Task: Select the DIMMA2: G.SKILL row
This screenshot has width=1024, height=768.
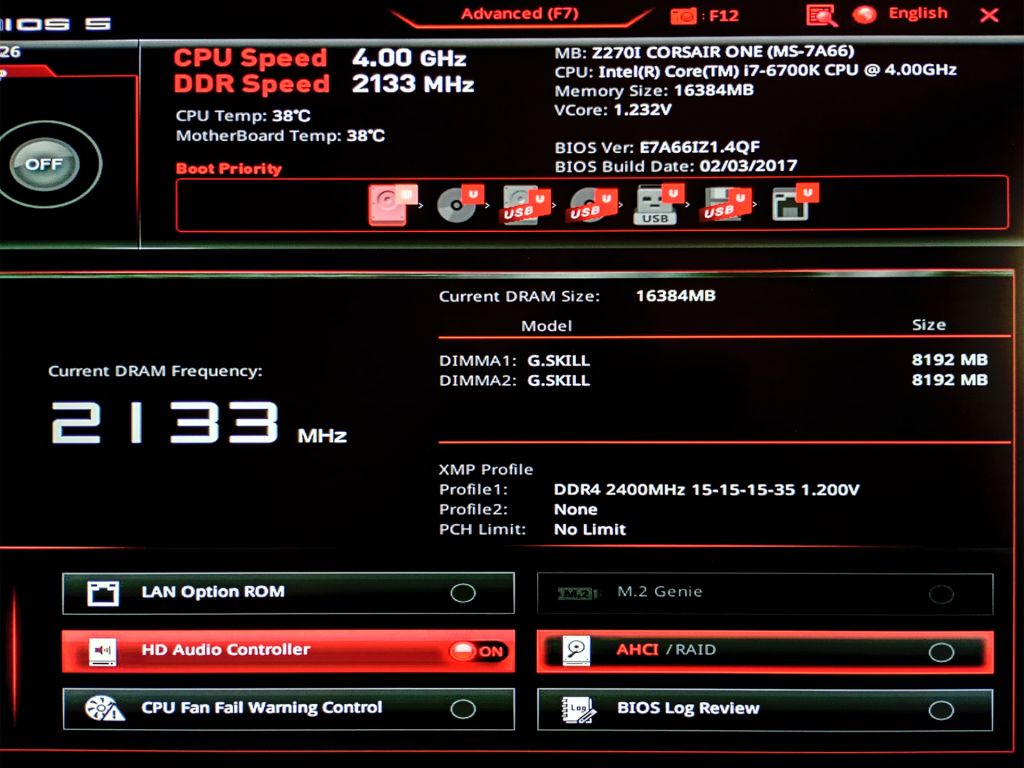Action: (713, 380)
